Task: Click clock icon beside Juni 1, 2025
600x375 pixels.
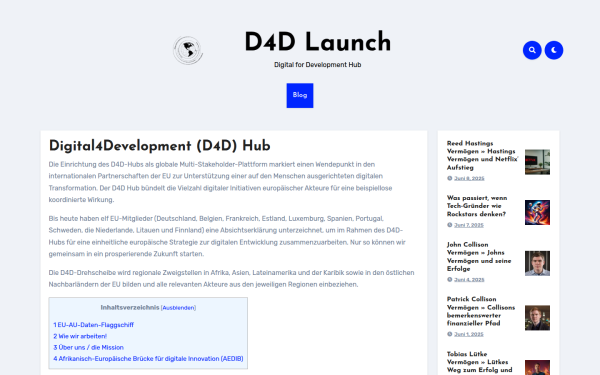Action: (x=450, y=334)
